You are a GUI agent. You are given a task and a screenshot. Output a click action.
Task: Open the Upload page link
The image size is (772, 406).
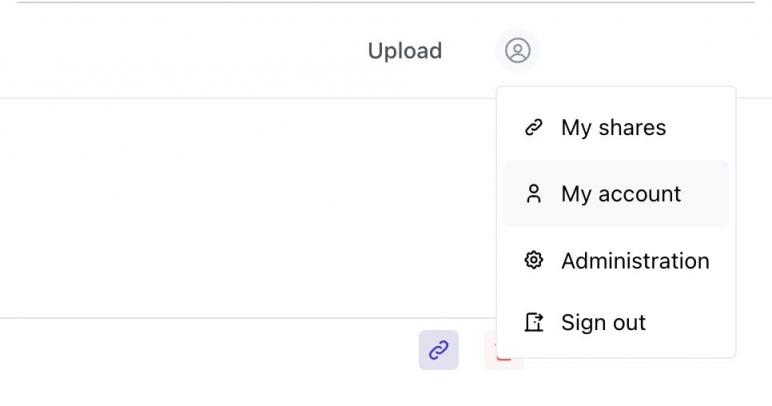(405, 51)
